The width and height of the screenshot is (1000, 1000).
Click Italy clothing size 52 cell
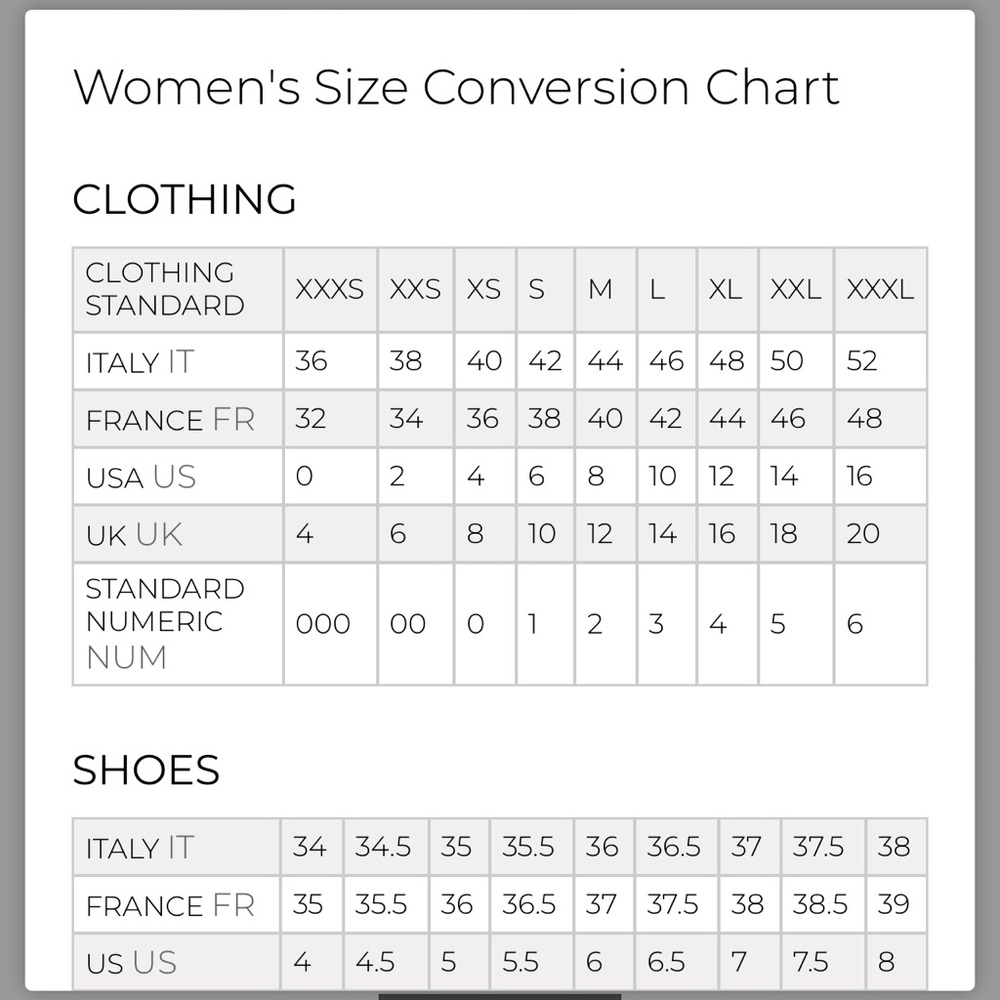coord(880,362)
